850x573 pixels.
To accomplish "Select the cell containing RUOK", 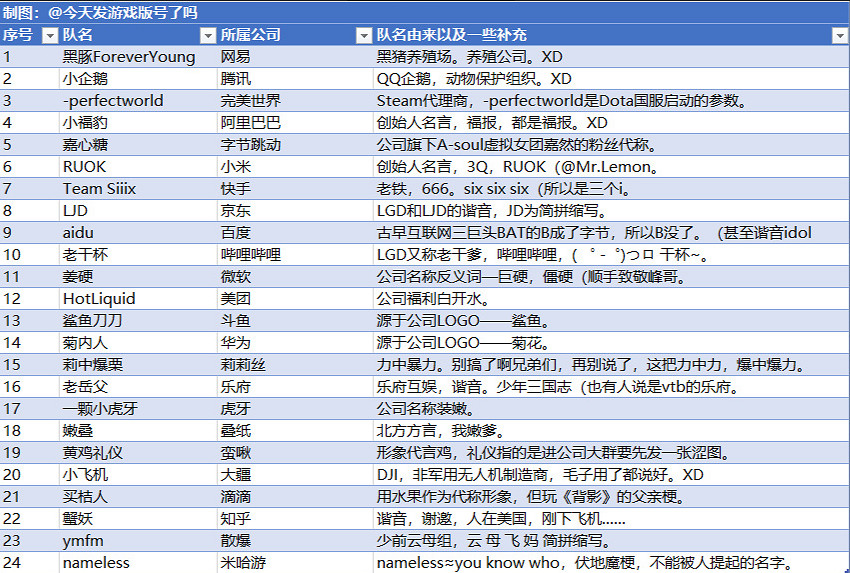I will [x=84, y=167].
